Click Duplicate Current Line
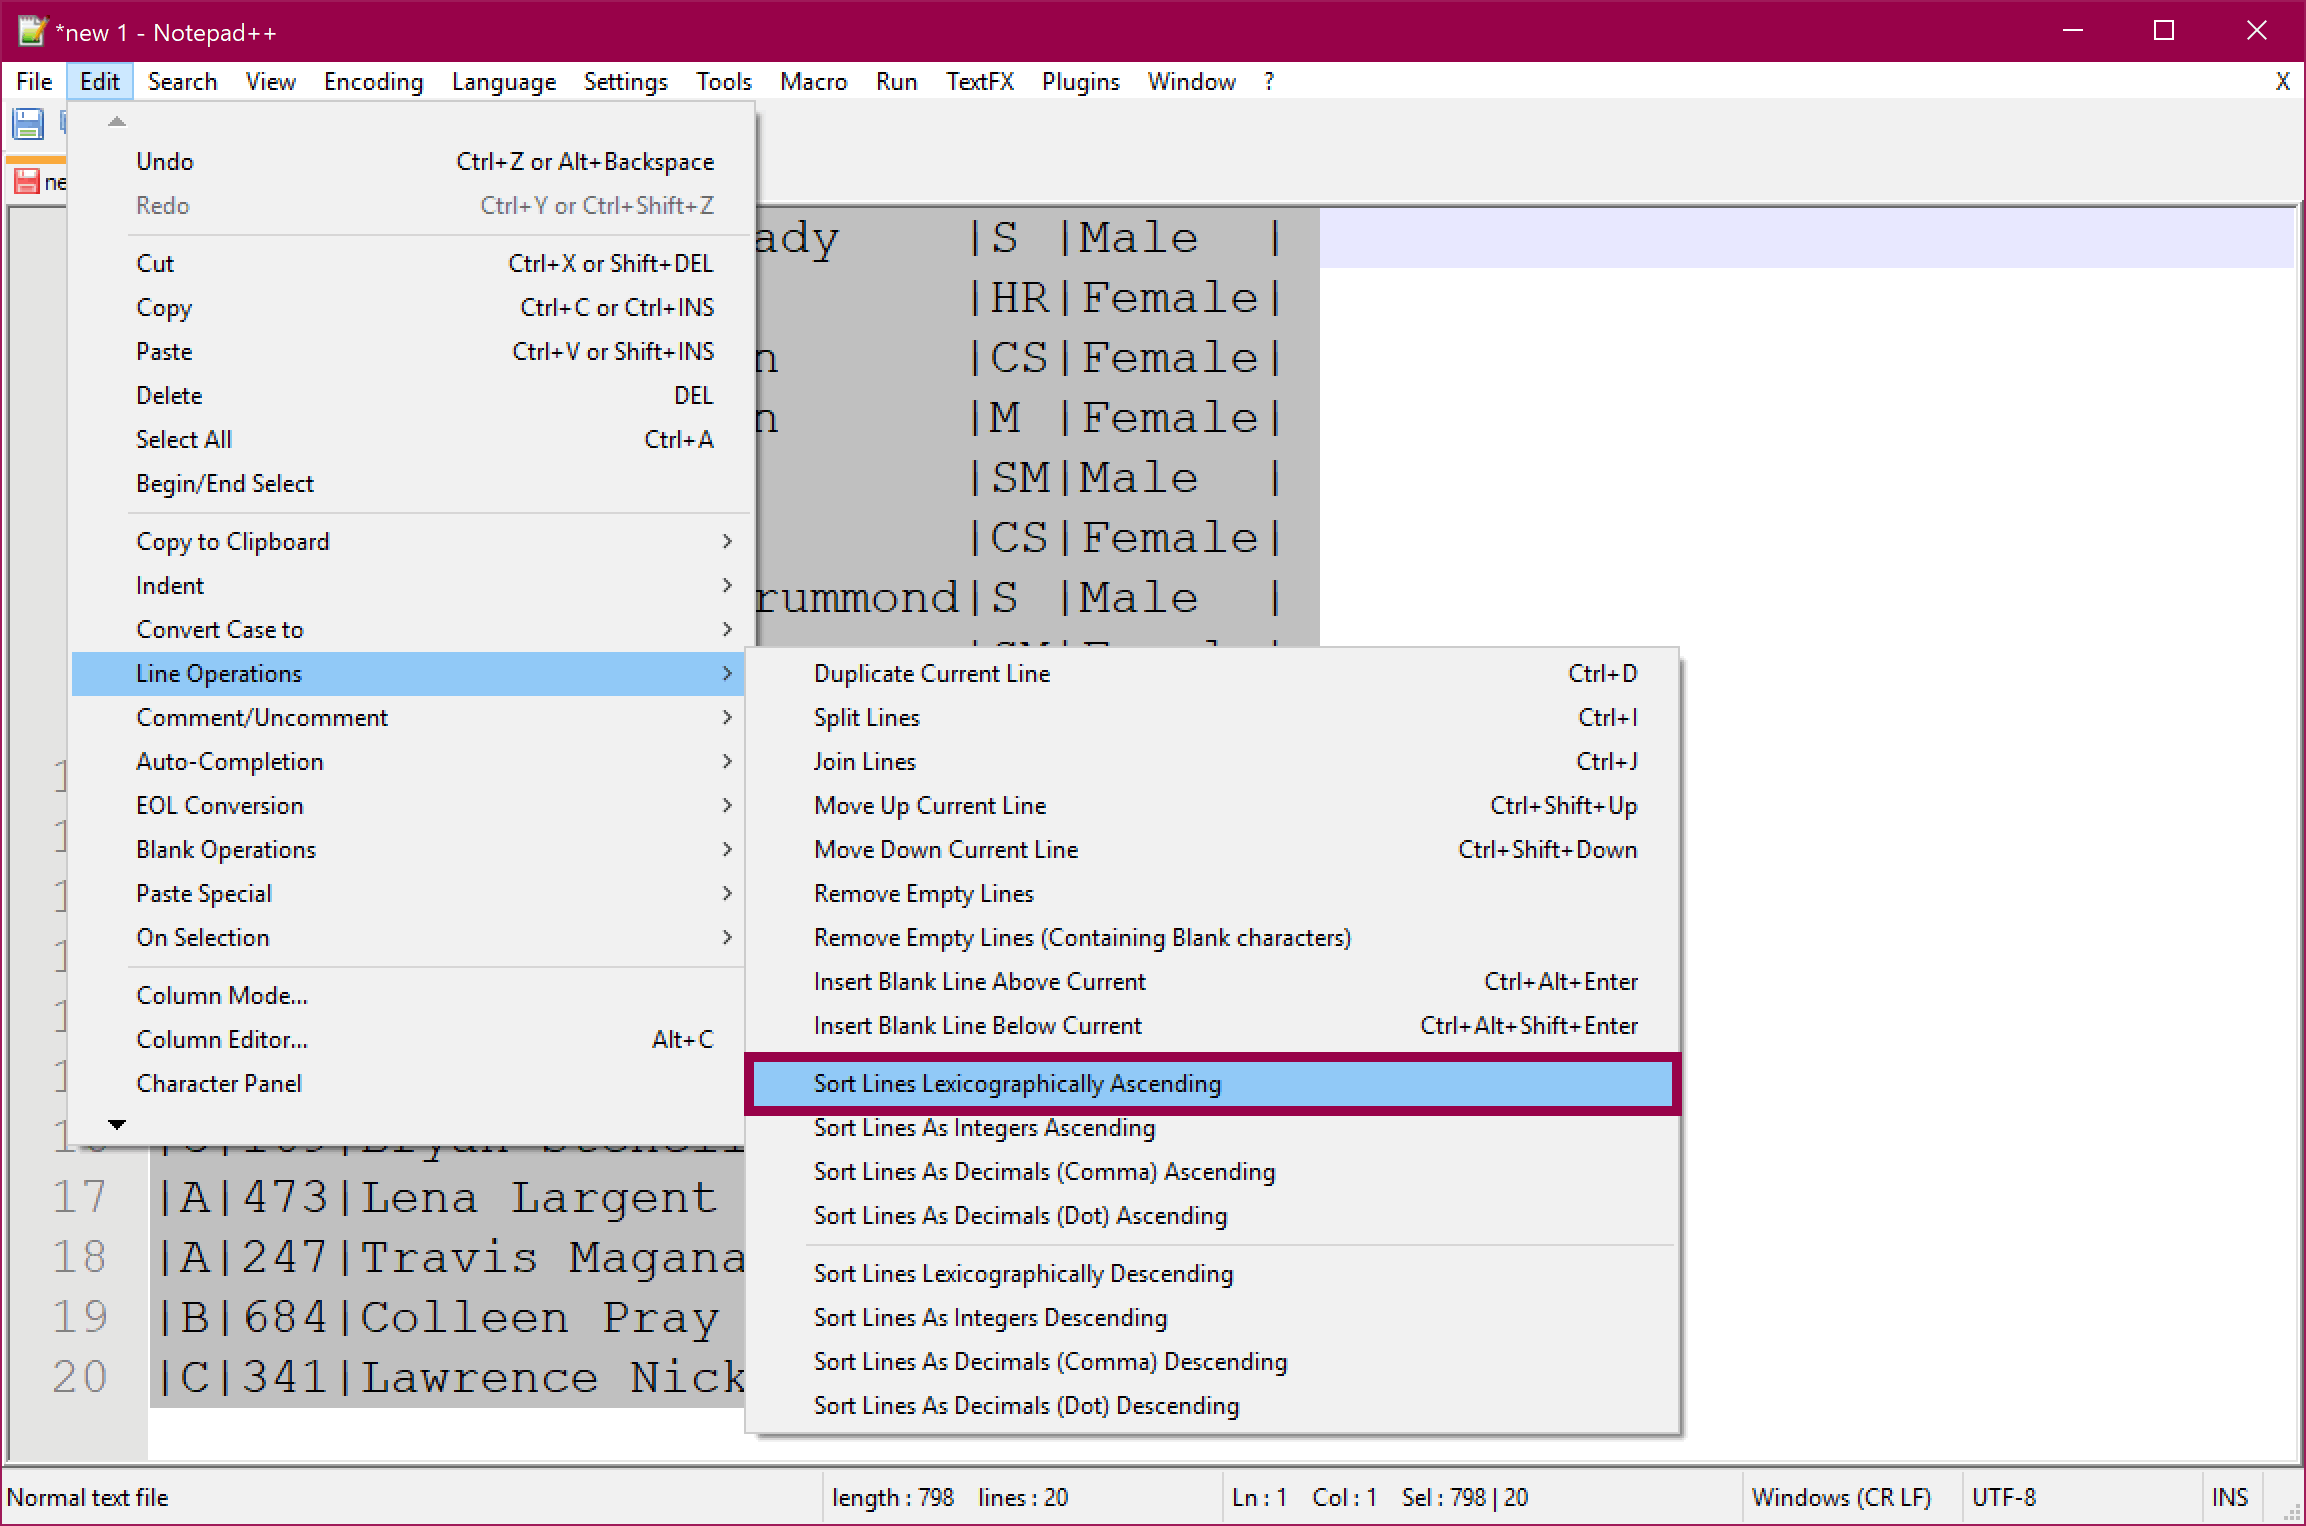2306x1526 pixels. point(931,673)
